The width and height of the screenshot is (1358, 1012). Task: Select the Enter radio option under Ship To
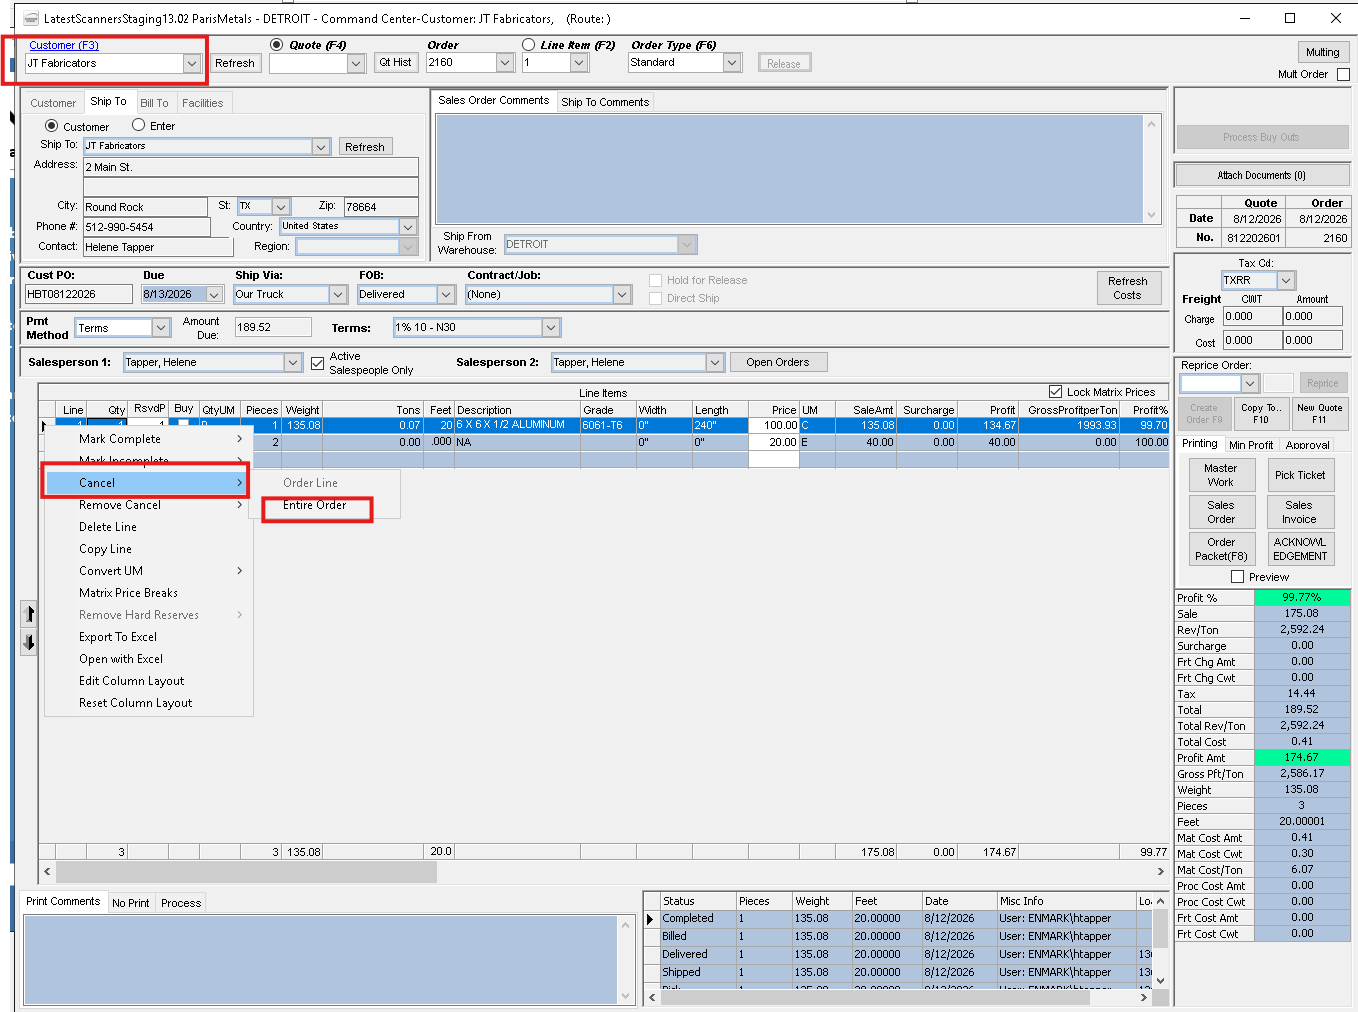pos(138,125)
